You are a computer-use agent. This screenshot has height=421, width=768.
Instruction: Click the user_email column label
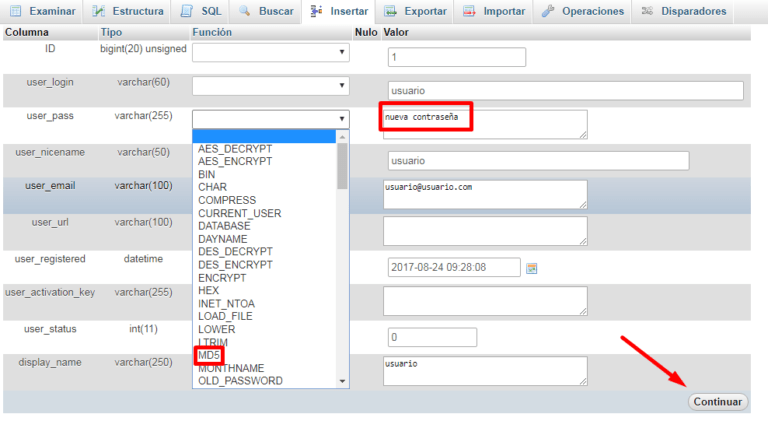(x=50, y=186)
